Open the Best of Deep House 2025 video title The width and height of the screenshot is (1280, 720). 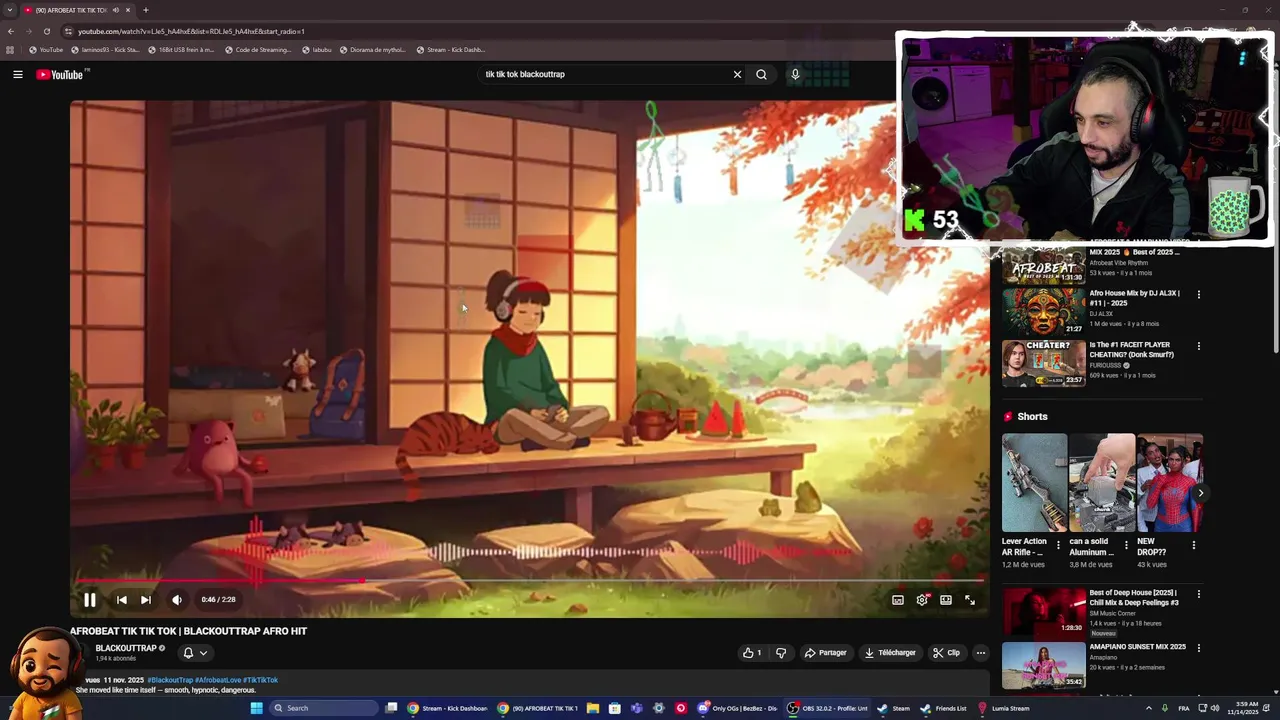(x=1134, y=597)
